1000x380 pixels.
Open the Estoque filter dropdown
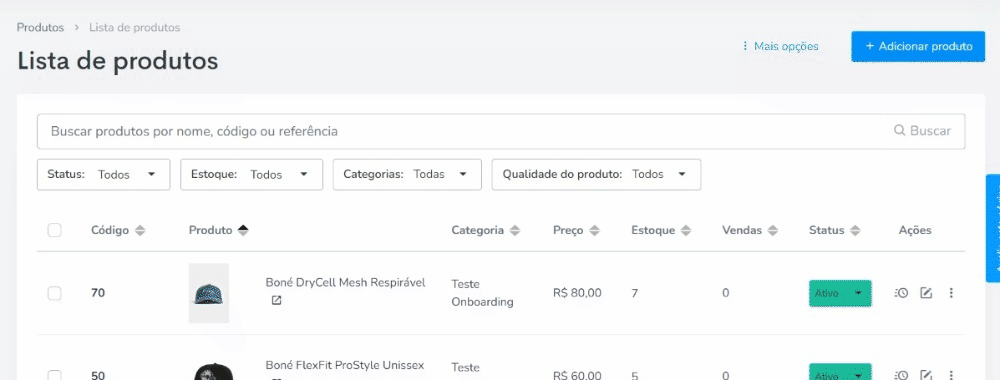(251, 175)
